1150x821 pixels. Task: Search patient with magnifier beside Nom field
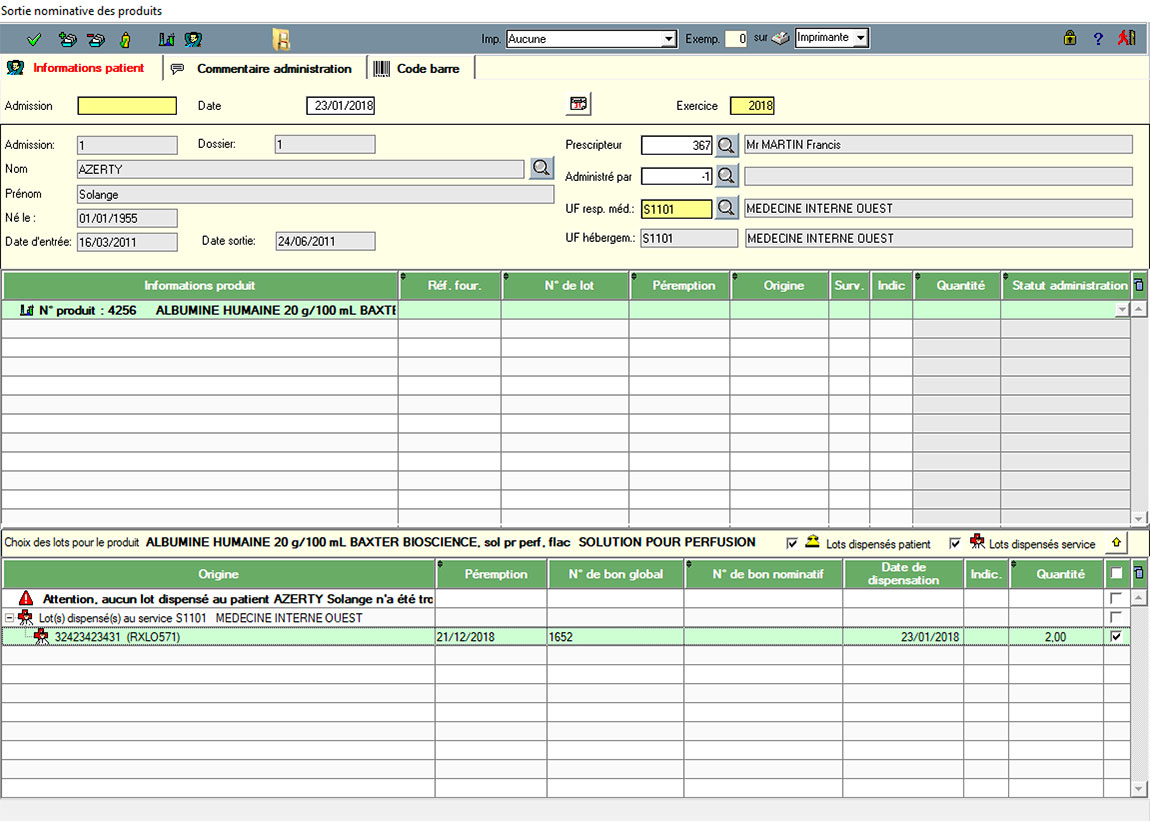pos(541,168)
